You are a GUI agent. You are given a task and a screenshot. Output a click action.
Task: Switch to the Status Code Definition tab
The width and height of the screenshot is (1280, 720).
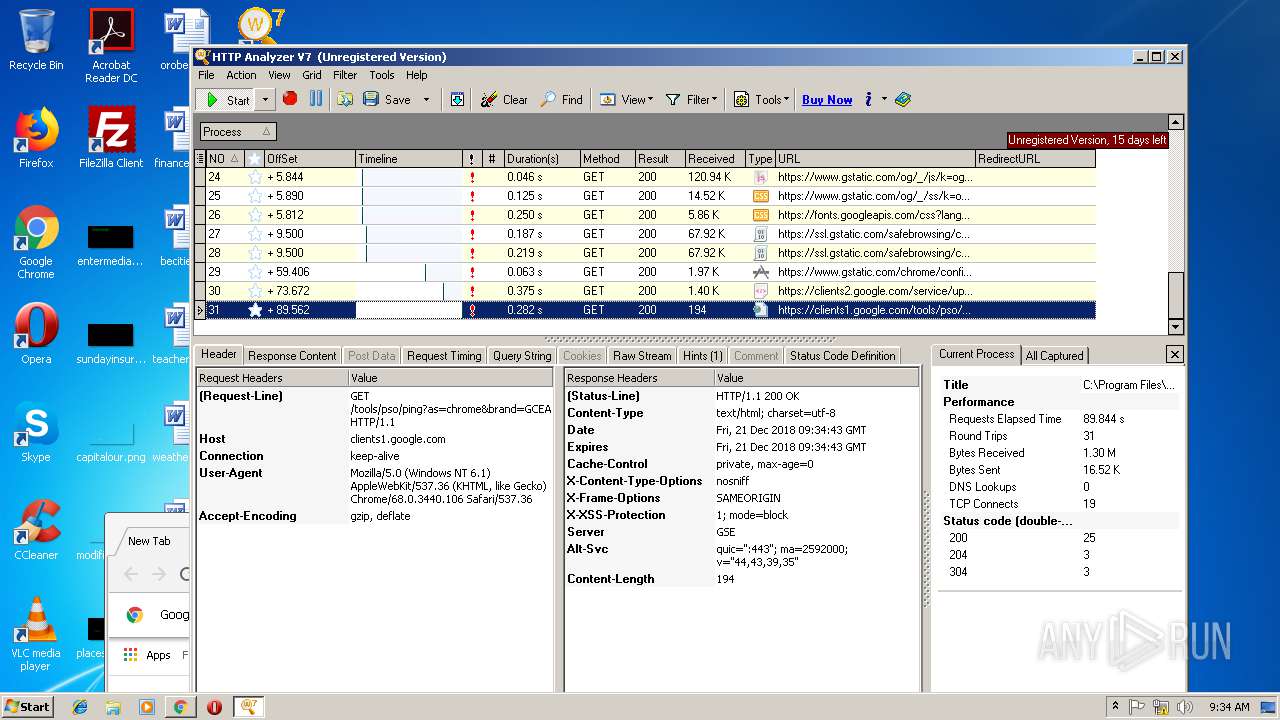click(x=842, y=356)
